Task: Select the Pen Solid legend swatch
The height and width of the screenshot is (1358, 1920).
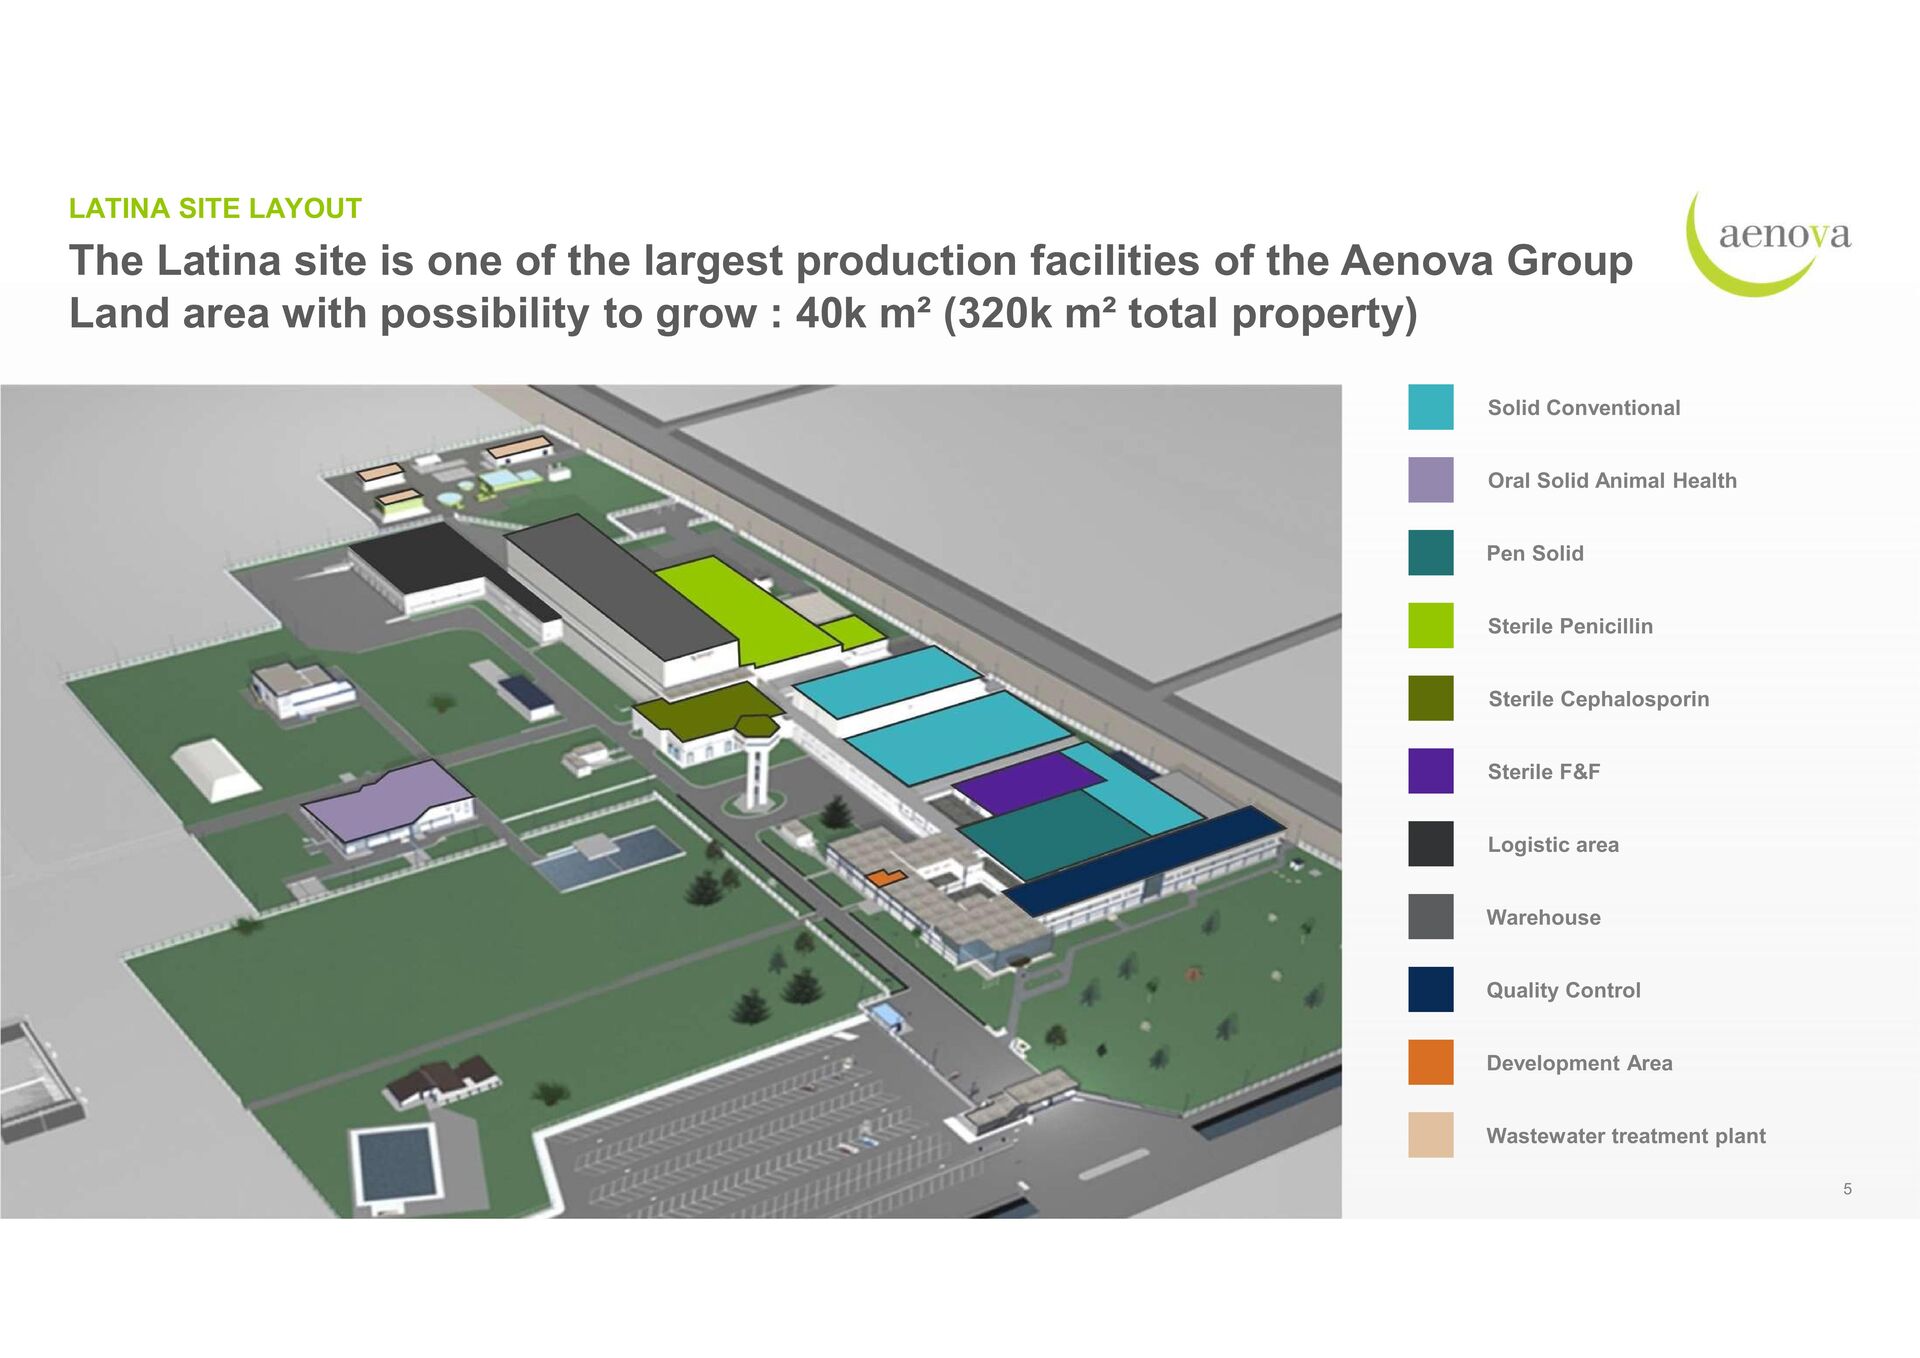Action: tap(1430, 553)
